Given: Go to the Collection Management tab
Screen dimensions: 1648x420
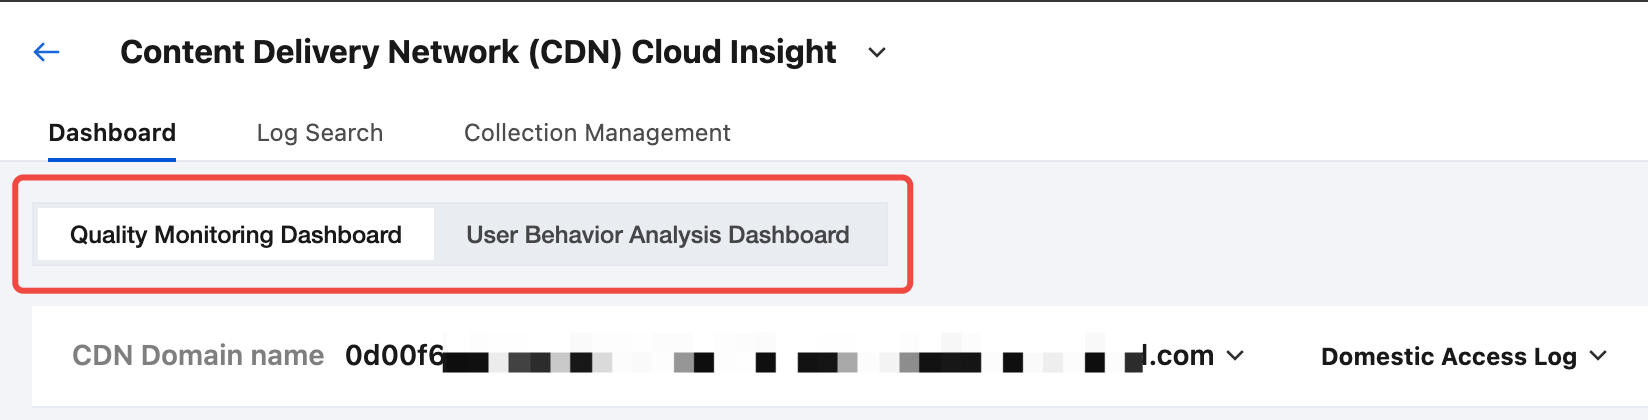Looking at the screenshot, I should [597, 133].
